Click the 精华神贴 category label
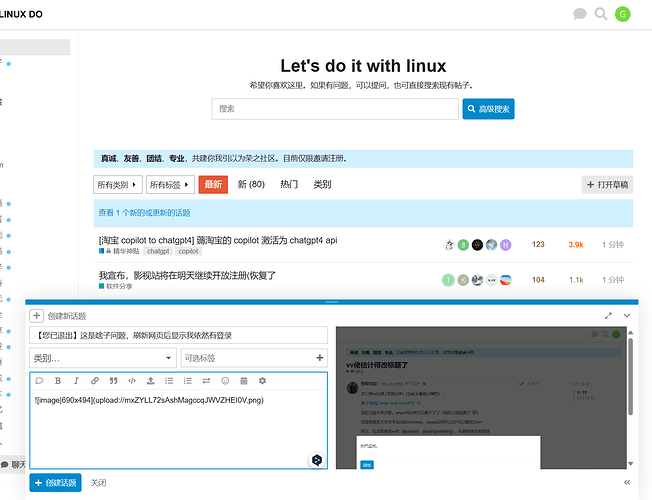652x500 pixels. coord(119,251)
